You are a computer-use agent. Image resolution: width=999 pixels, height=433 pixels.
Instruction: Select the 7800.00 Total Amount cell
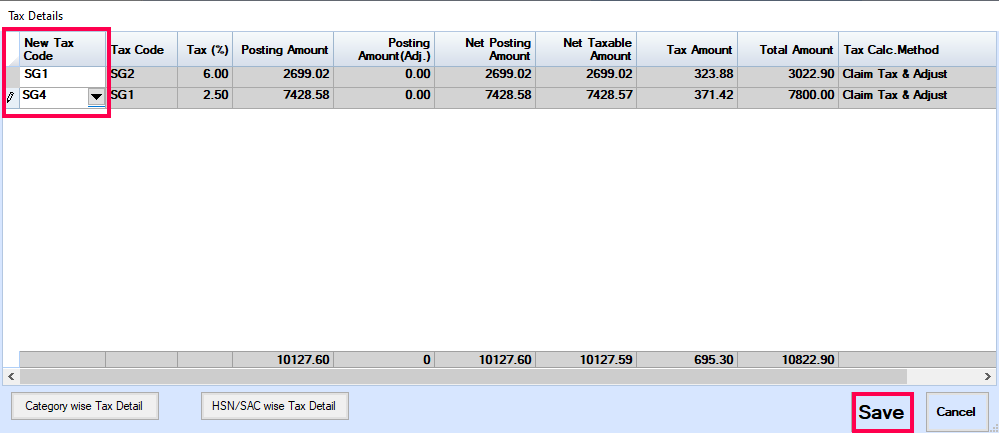(x=787, y=96)
